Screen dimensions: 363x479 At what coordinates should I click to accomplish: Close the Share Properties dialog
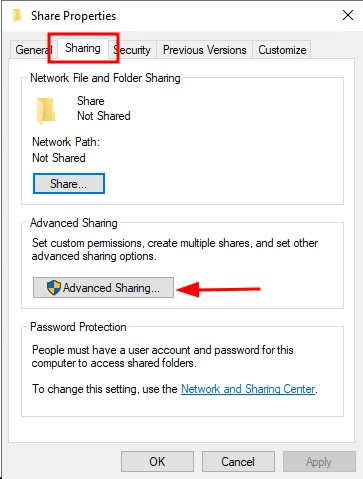tap(348, 15)
